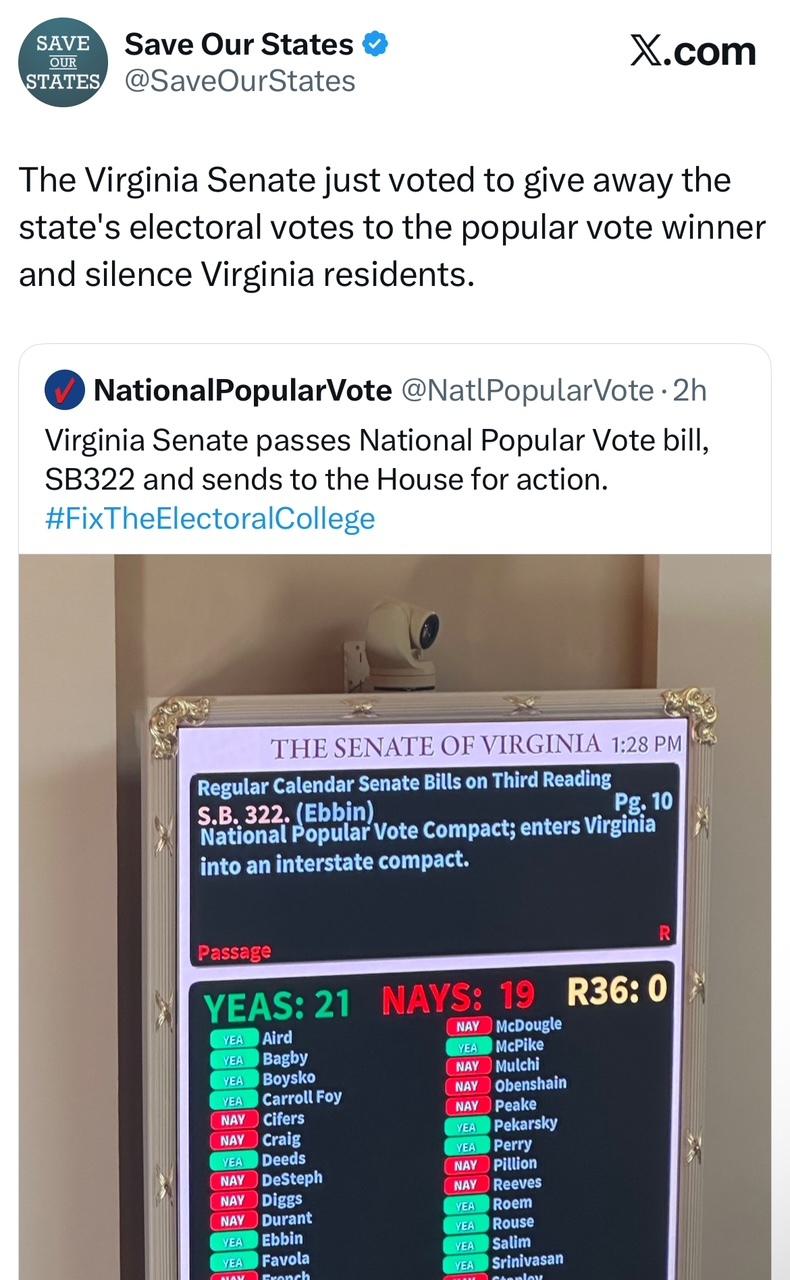Open the quoted post text about SB322
790x1280 pixels.
click(x=376, y=459)
